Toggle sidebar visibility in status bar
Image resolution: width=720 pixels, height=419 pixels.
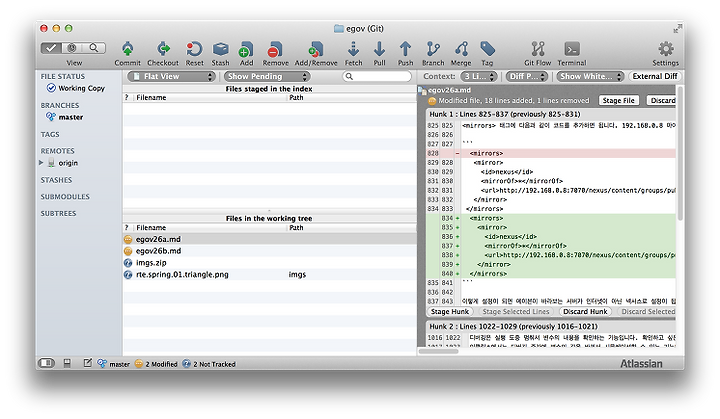[x=46, y=363]
